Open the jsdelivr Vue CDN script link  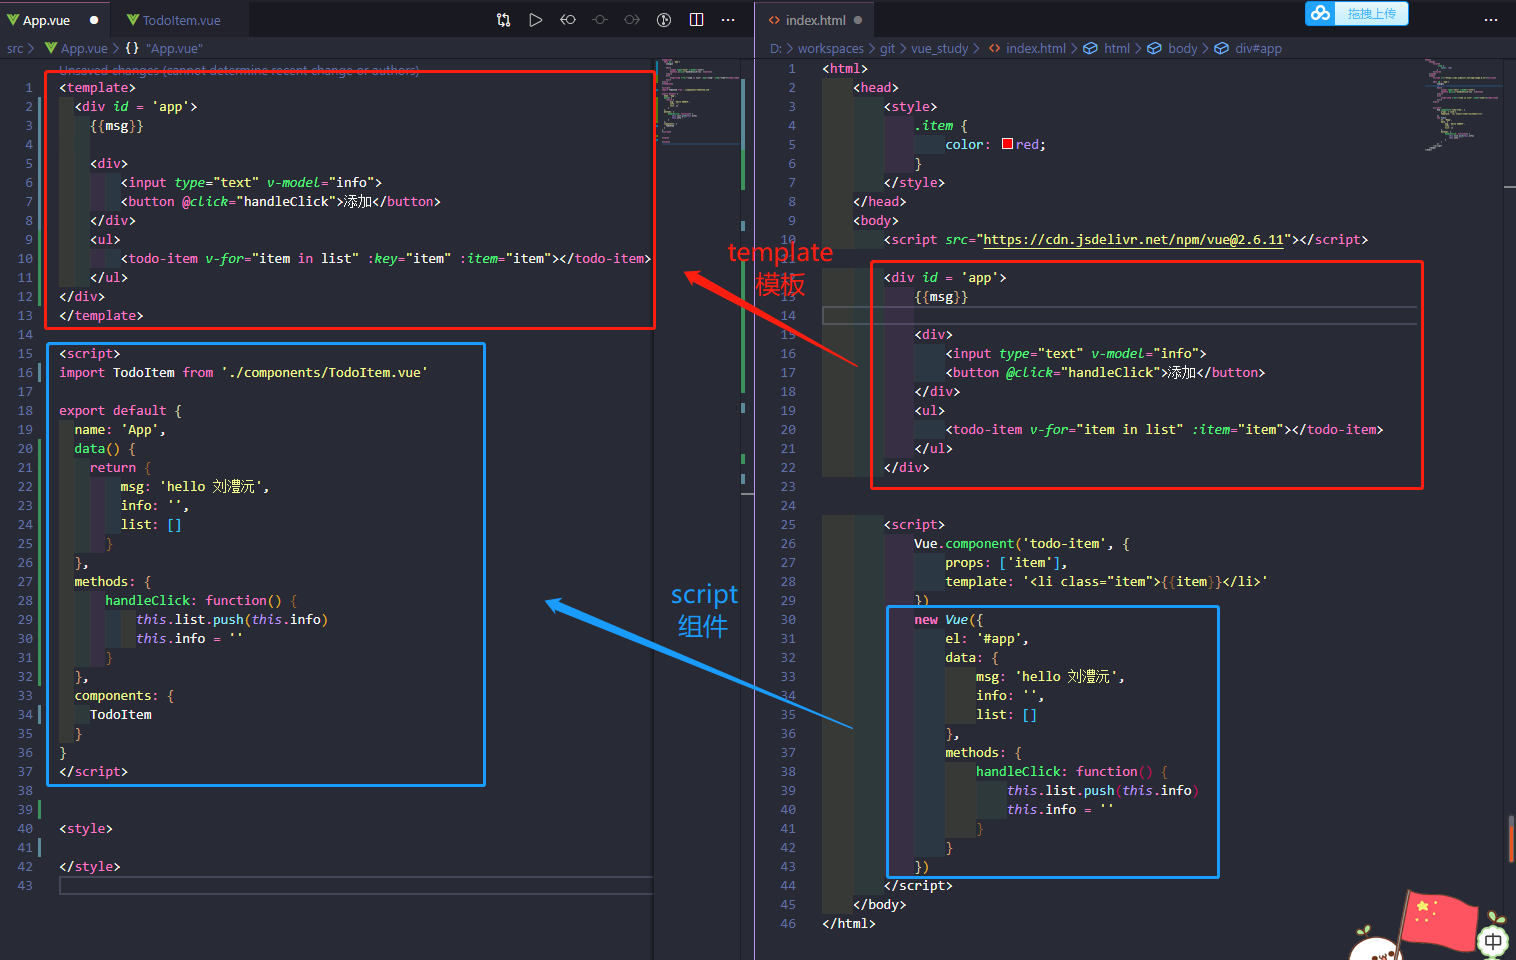click(x=1133, y=240)
